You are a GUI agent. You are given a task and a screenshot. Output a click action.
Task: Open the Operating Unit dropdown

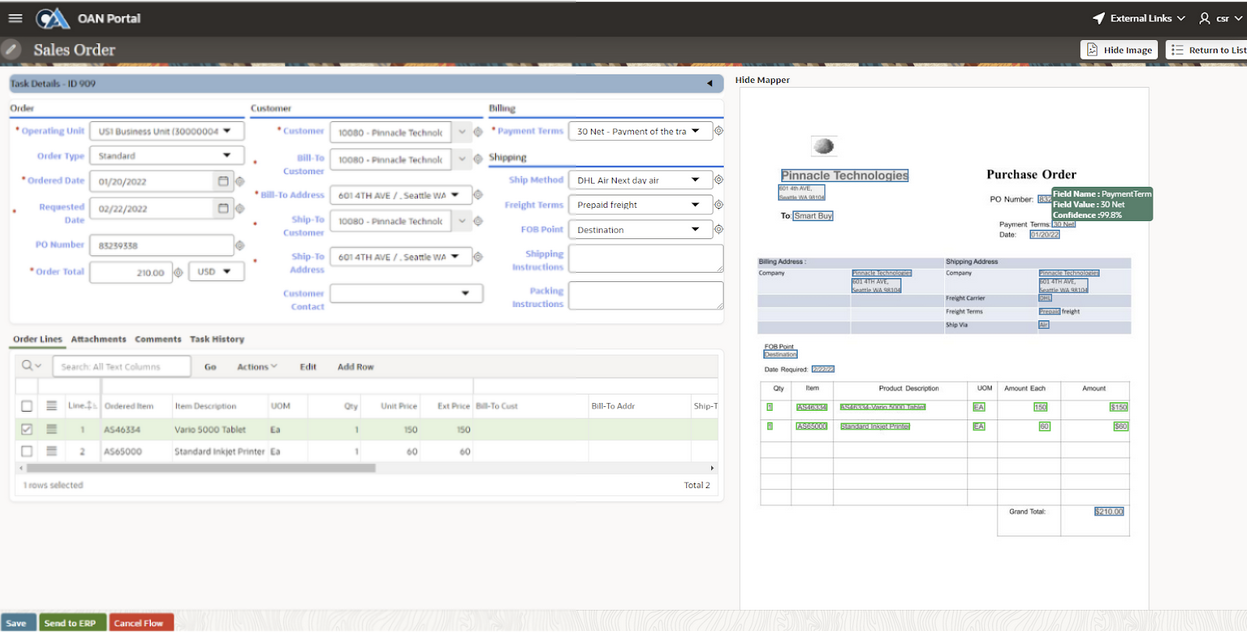tap(167, 131)
